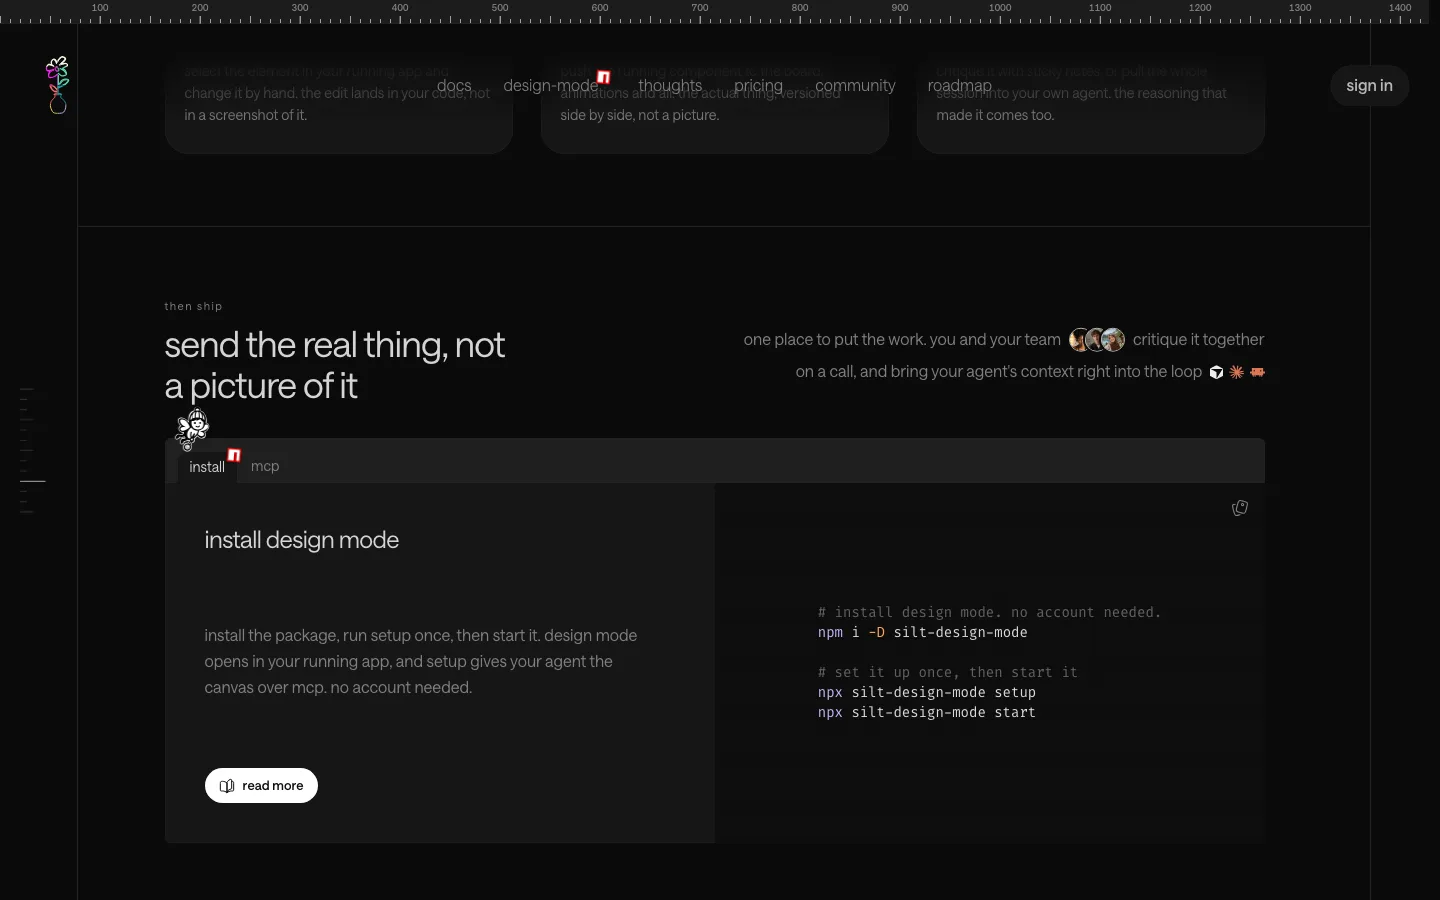Image resolution: width=1440 pixels, height=900 pixels.
Task: Select the rightmost team avatar
Action: coord(1113,340)
